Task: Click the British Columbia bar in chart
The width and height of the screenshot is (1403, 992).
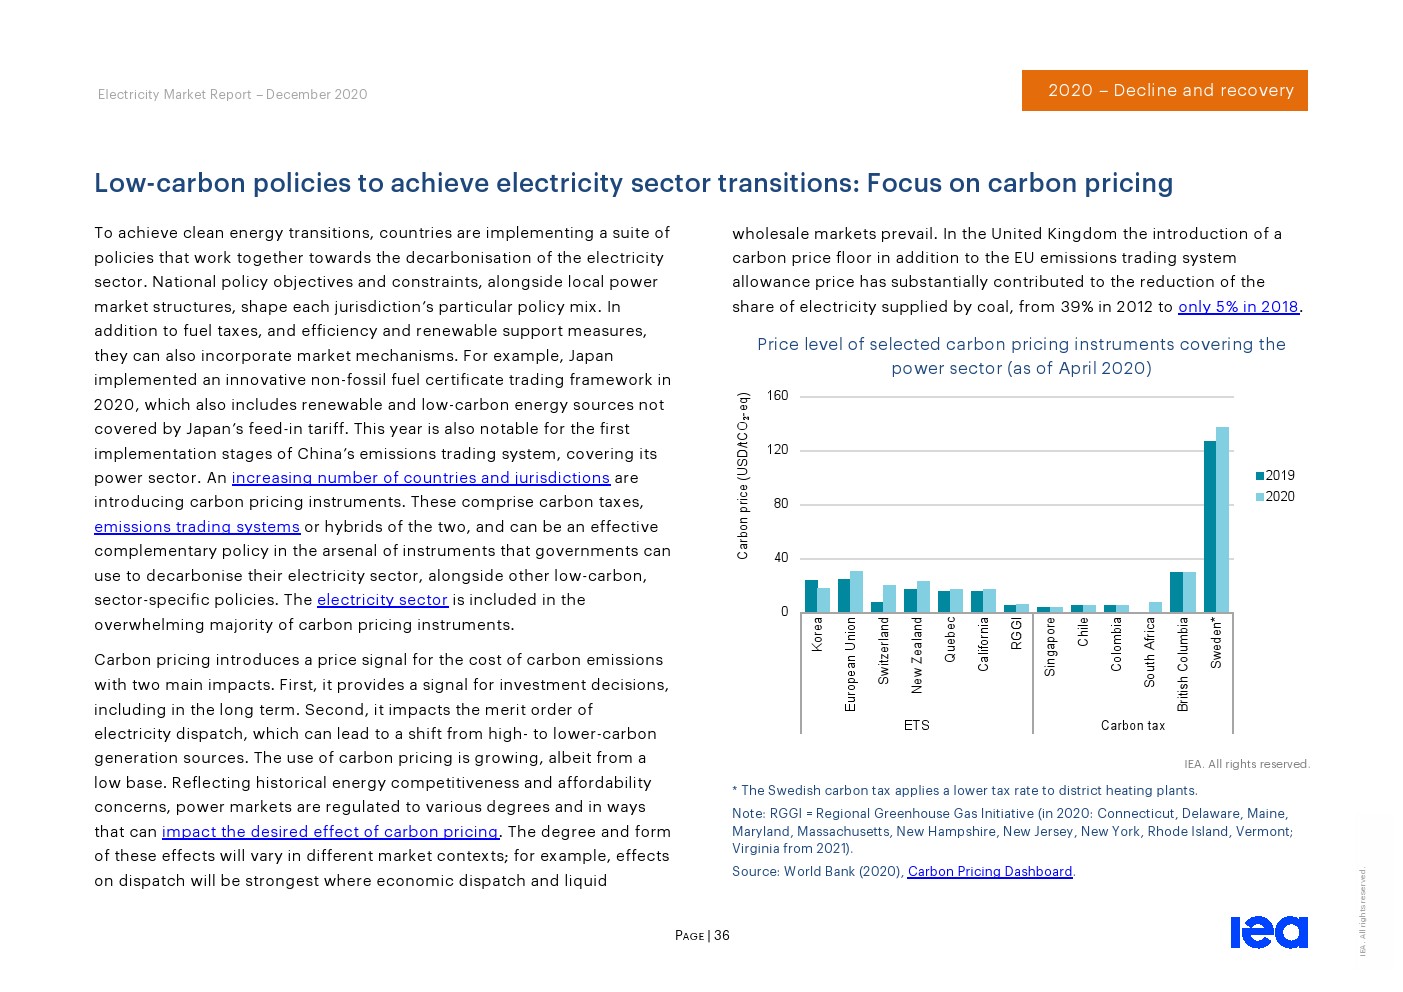Action: pos(1183,592)
